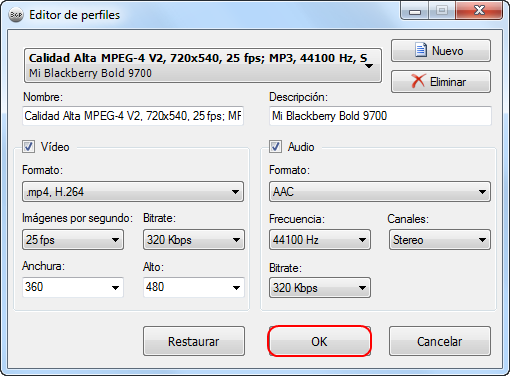This screenshot has width=510, height=376.
Task: Click into the Descripción text field
Action: click(x=380, y=116)
